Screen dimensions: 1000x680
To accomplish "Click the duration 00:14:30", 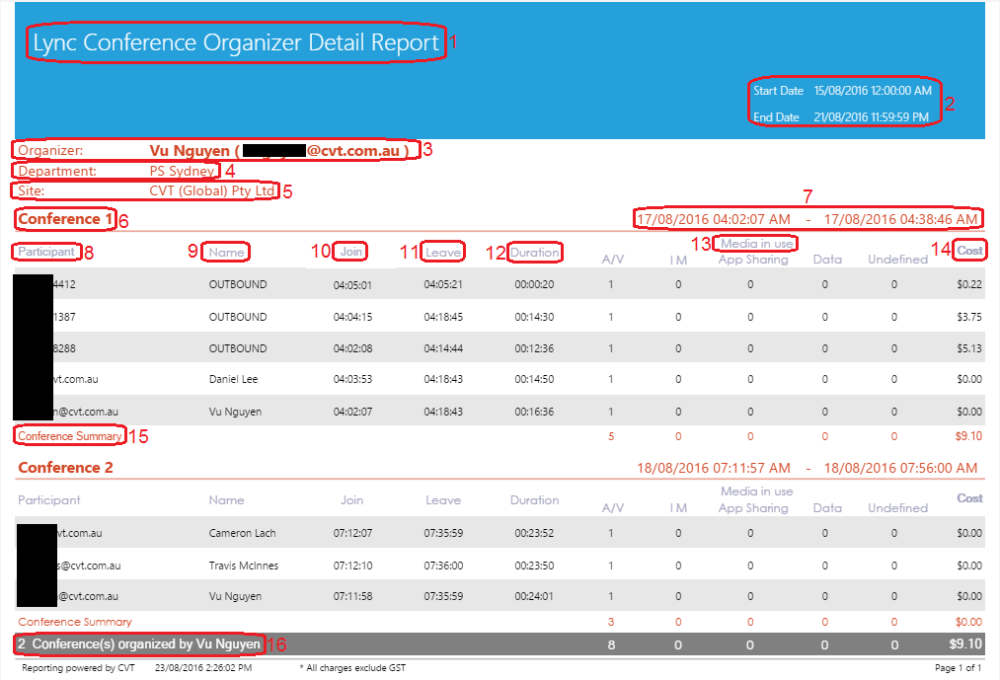I will click(534, 317).
